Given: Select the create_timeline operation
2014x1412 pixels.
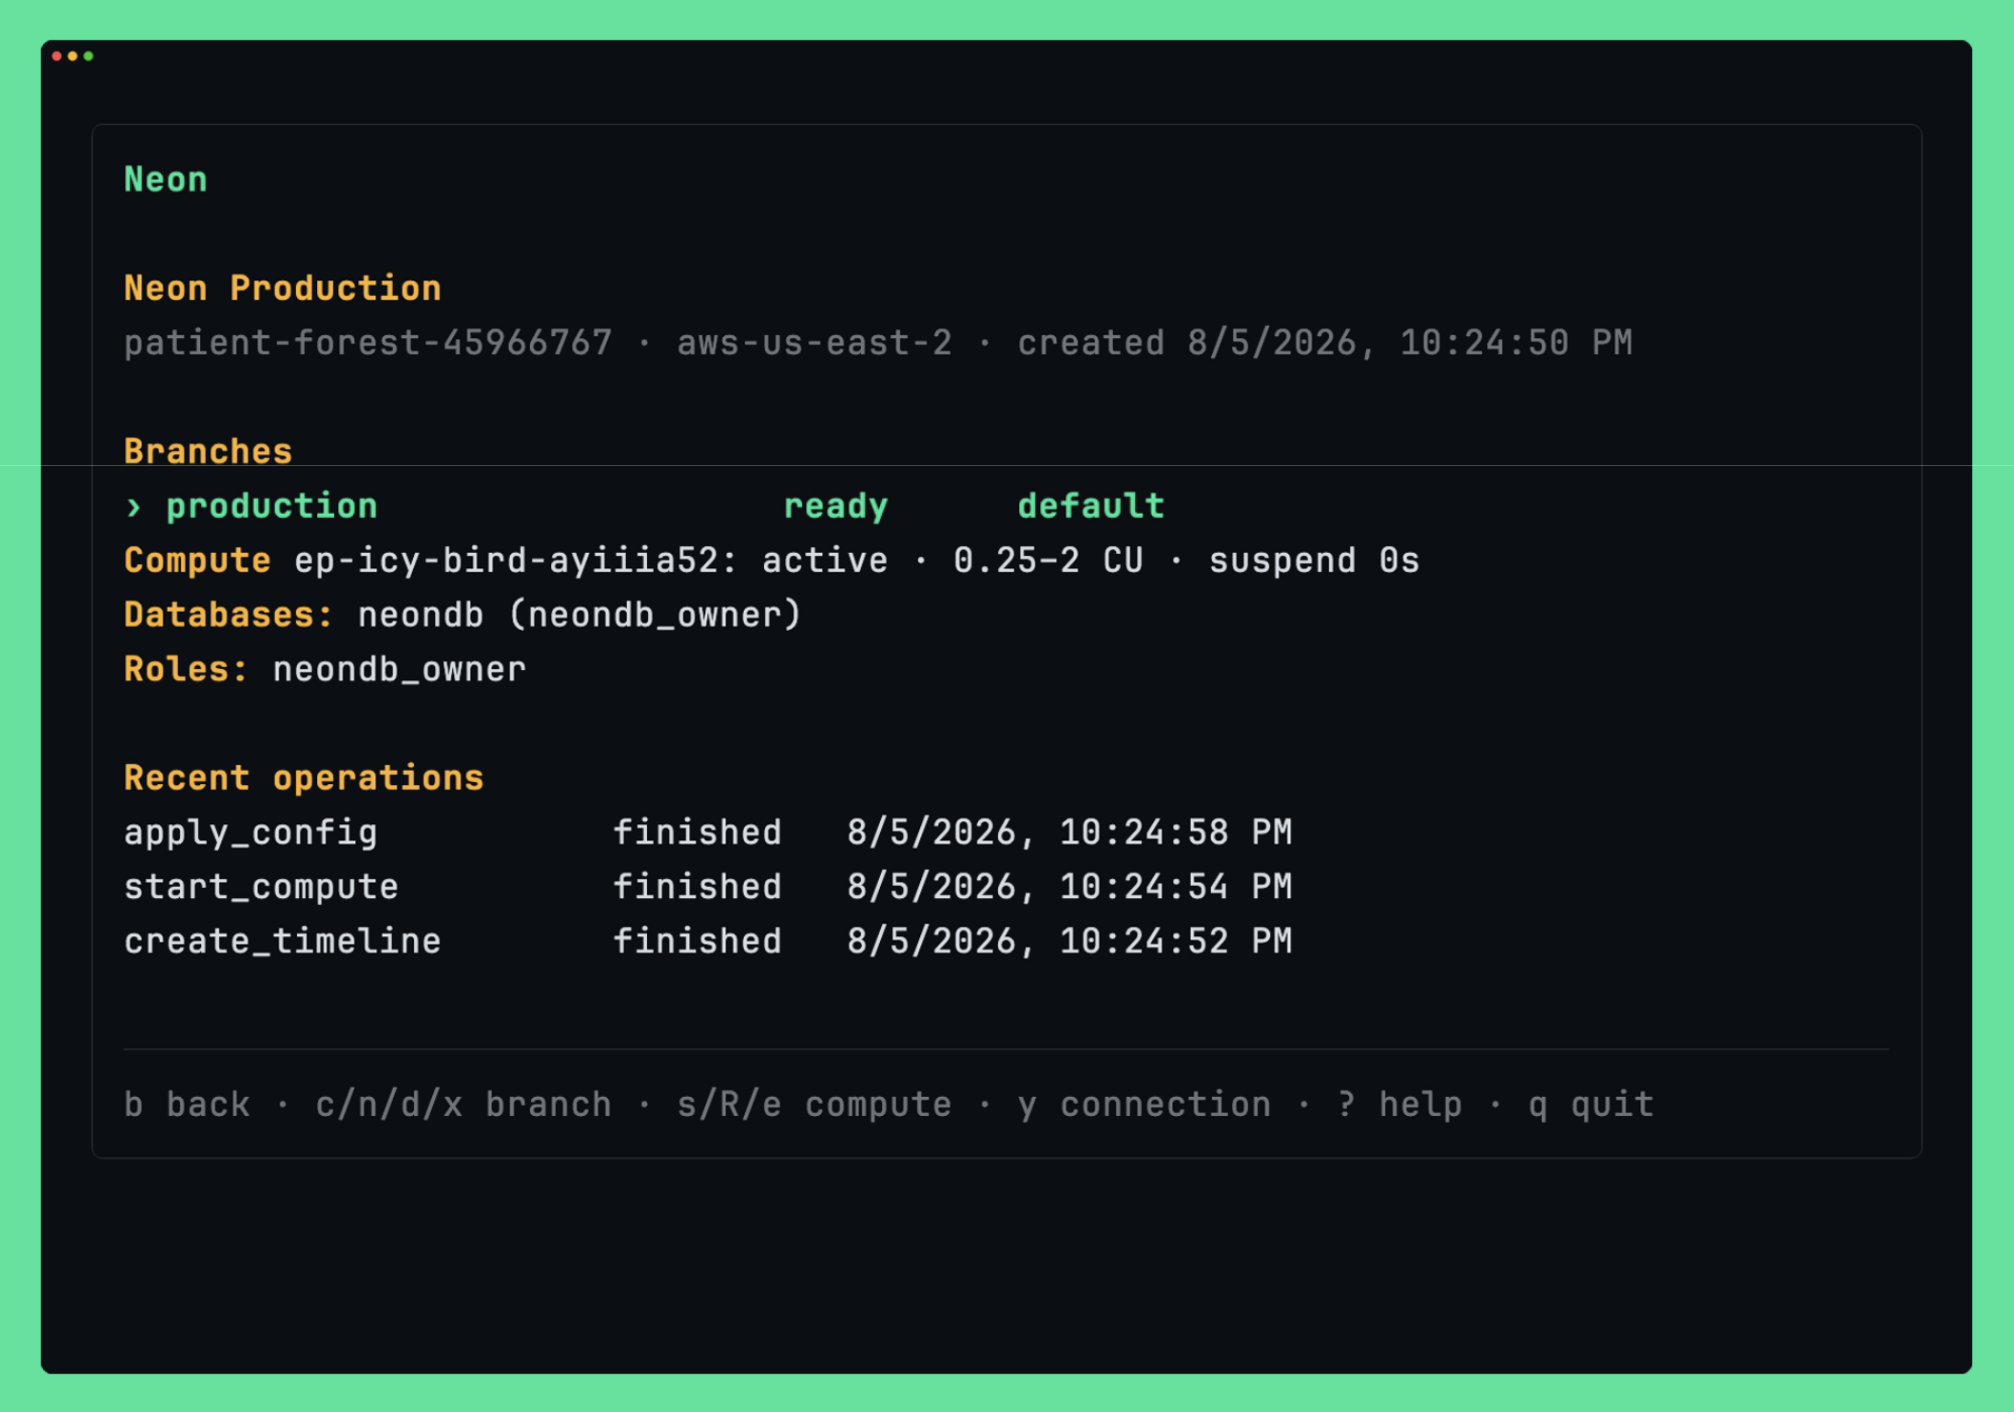Looking at the screenshot, I should 282,941.
